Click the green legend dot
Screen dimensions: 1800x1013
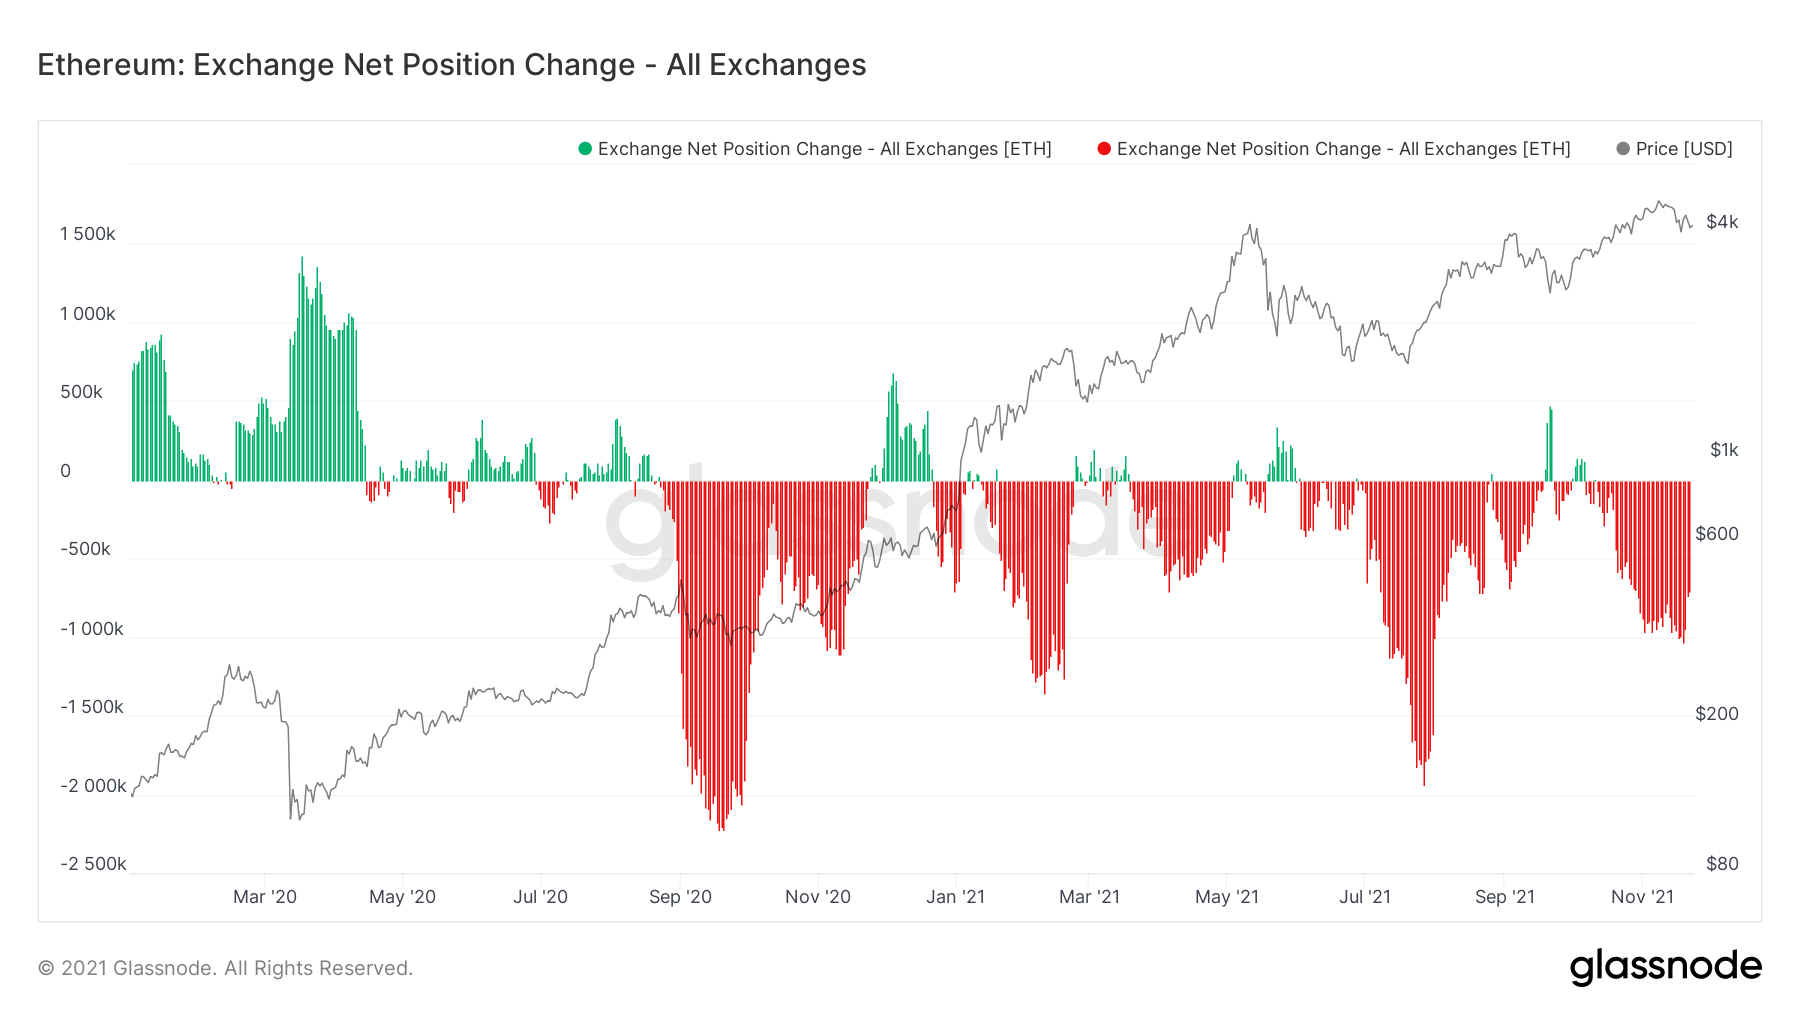[585, 149]
